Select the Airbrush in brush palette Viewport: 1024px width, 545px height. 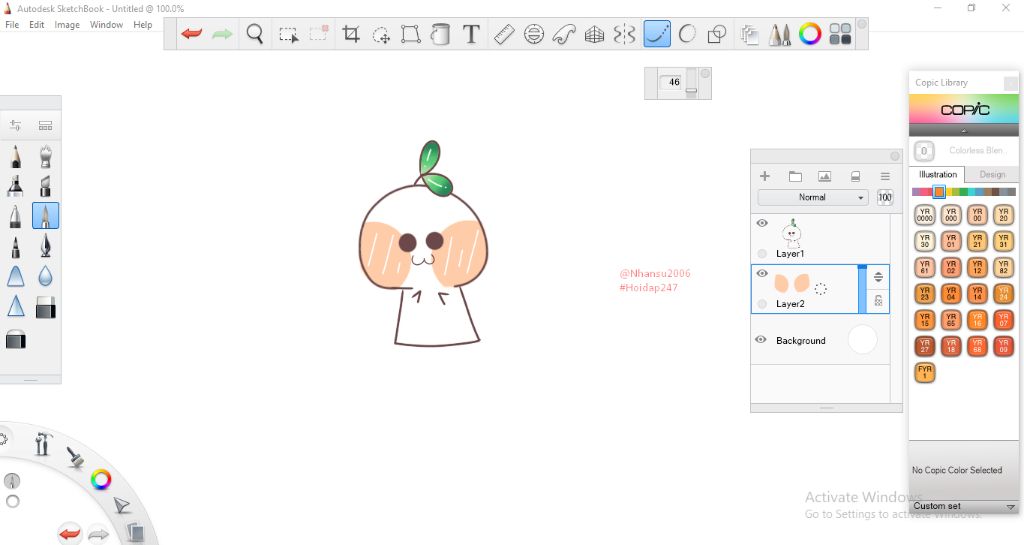point(45,157)
